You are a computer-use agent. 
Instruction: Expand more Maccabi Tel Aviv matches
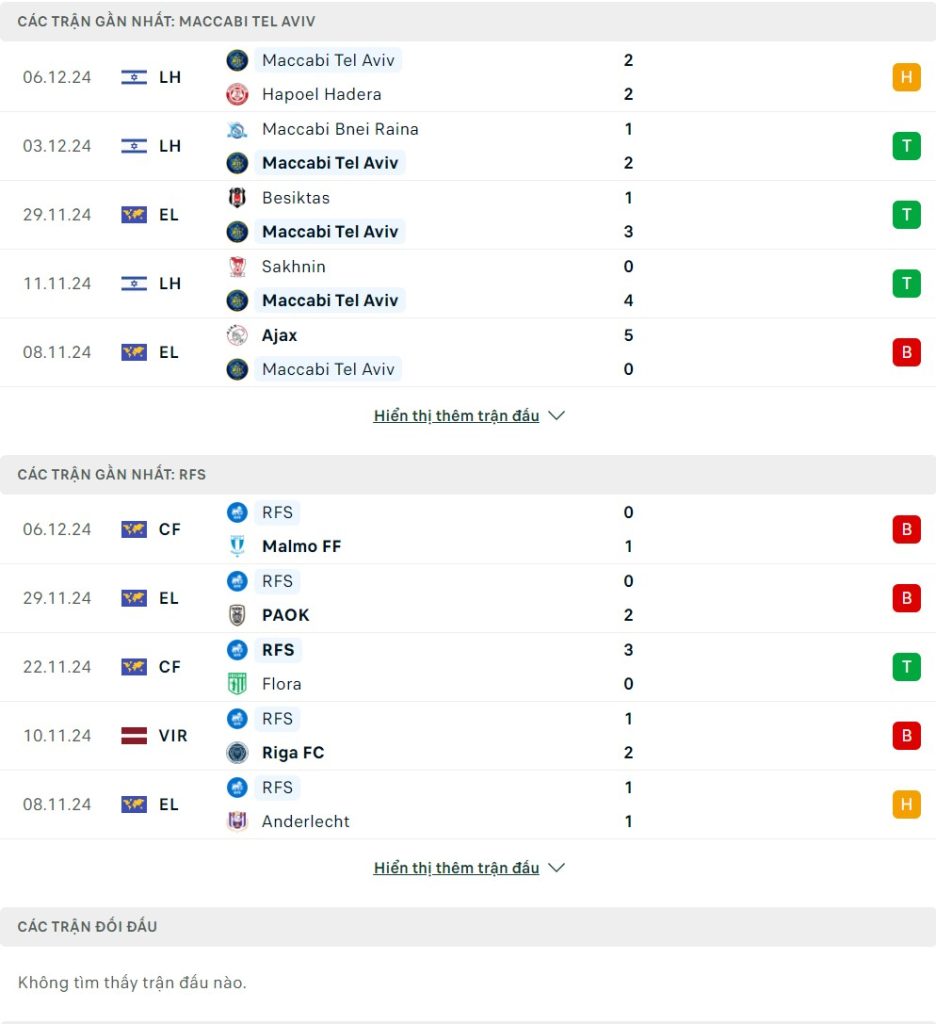456,416
